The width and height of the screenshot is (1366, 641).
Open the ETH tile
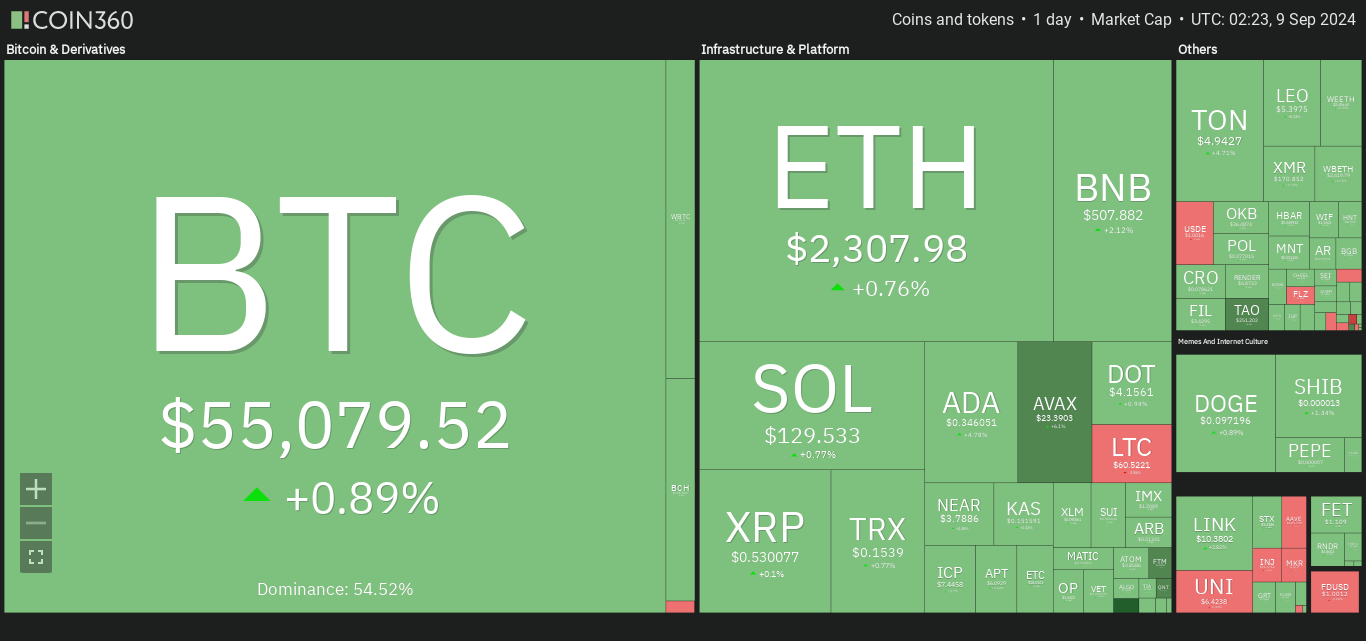[x=876, y=200]
